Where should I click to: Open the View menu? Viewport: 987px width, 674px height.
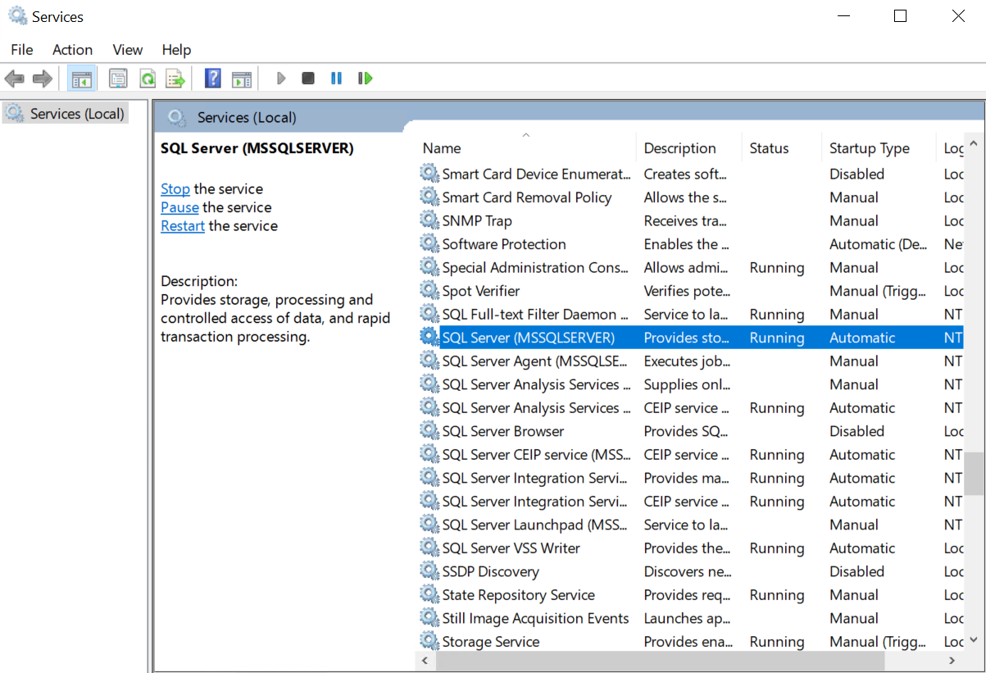127,50
